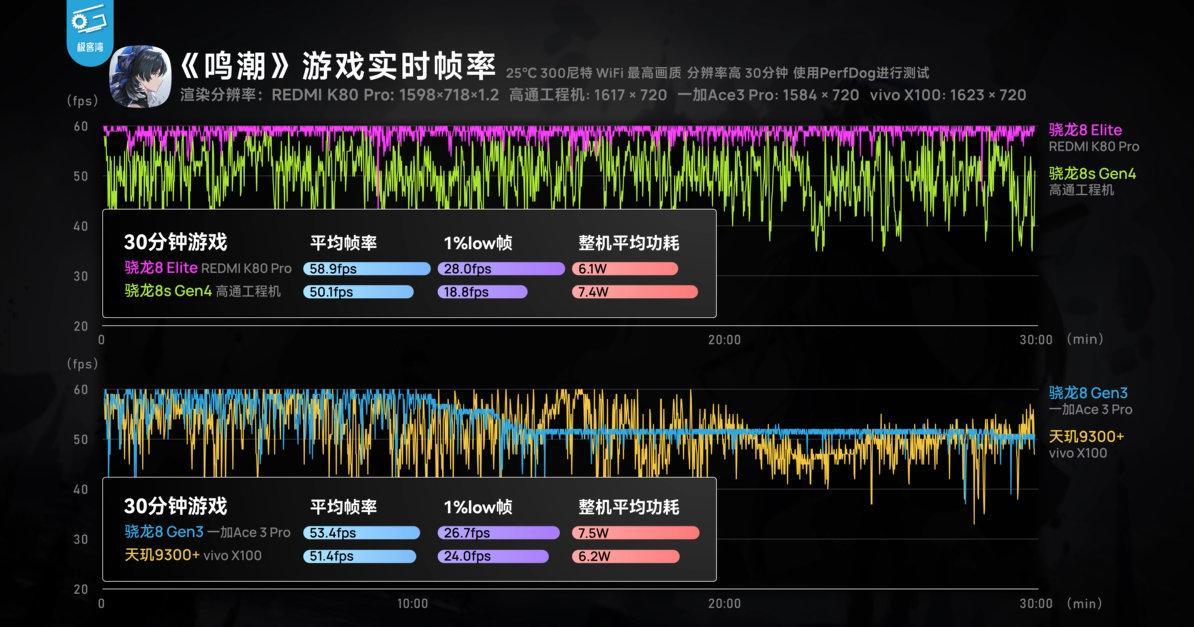Click the 6.1W power consumption bar
The width and height of the screenshot is (1194, 627).
[x=624, y=269]
